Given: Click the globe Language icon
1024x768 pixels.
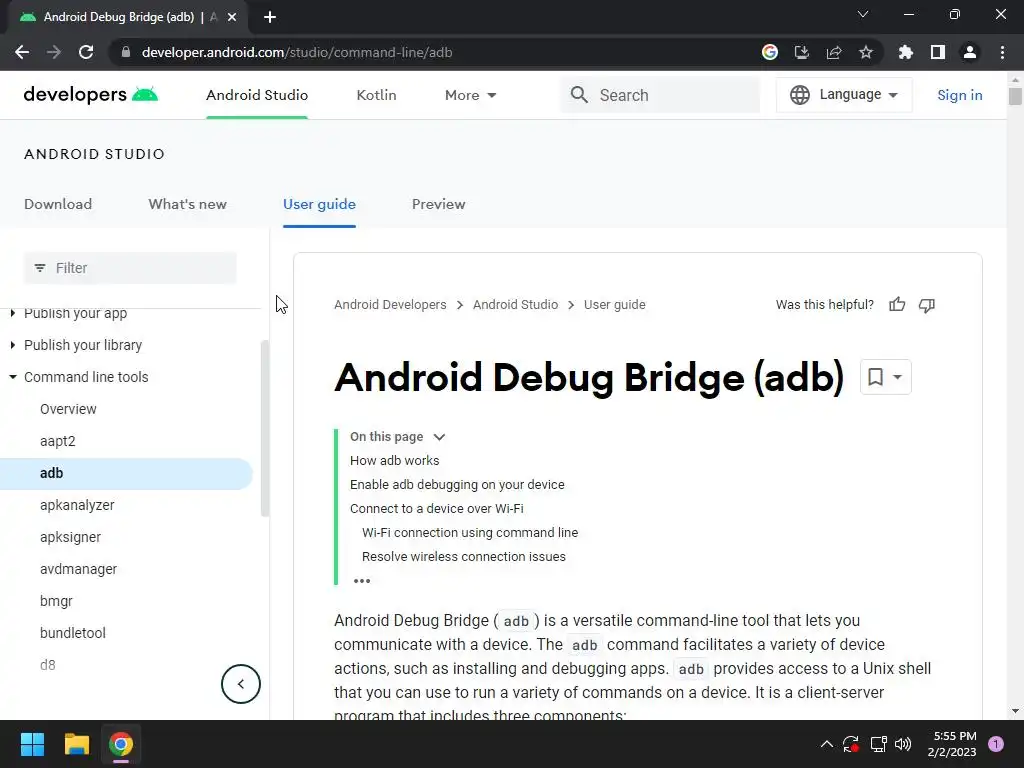Looking at the screenshot, I should 799,95.
